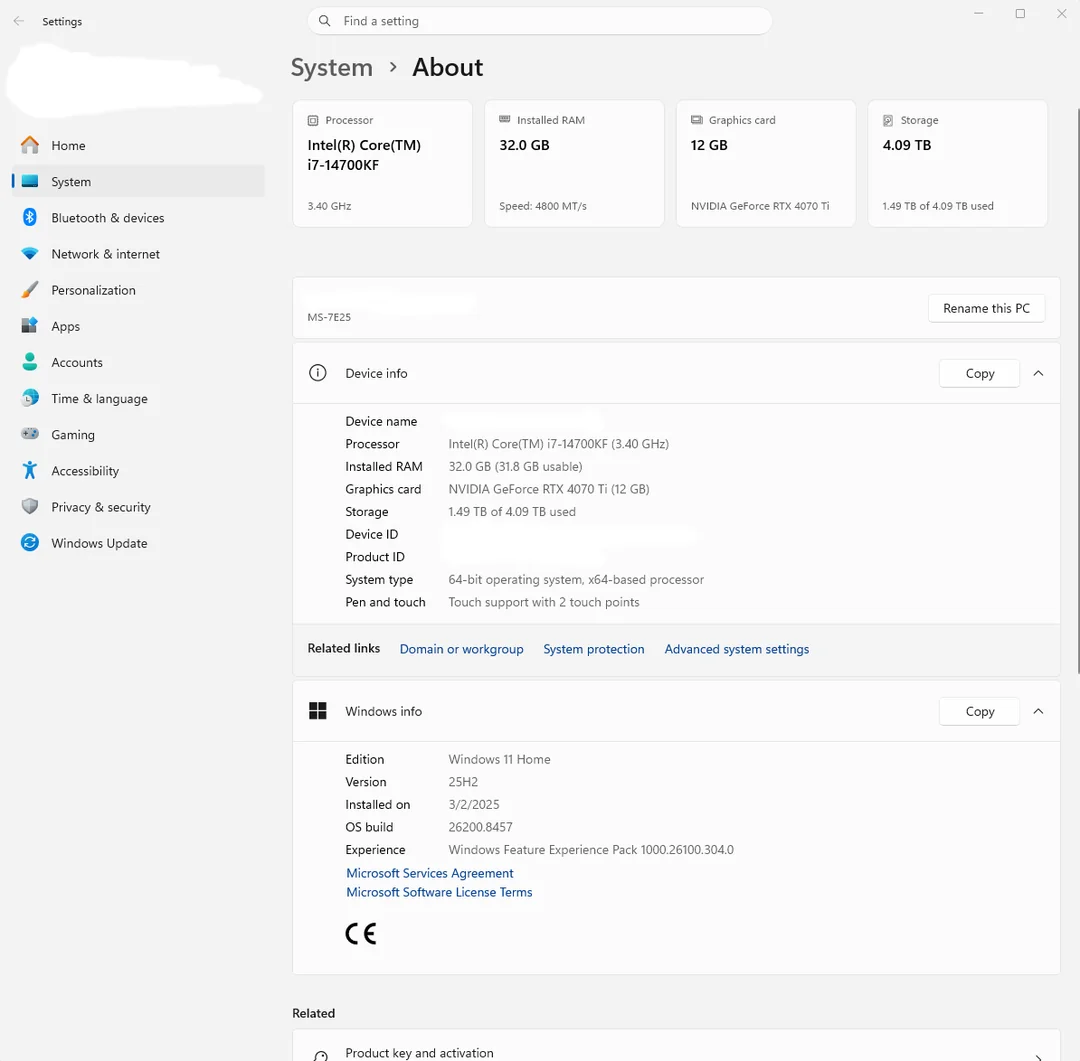Open Advanced system settings link
The height and width of the screenshot is (1061, 1080).
737,649
